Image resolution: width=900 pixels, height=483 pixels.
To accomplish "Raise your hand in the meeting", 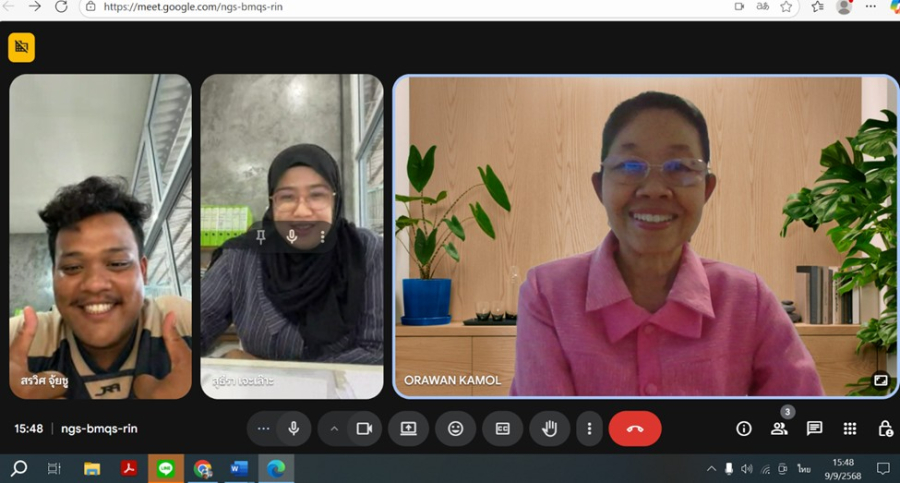I will (x=549, y=428).
